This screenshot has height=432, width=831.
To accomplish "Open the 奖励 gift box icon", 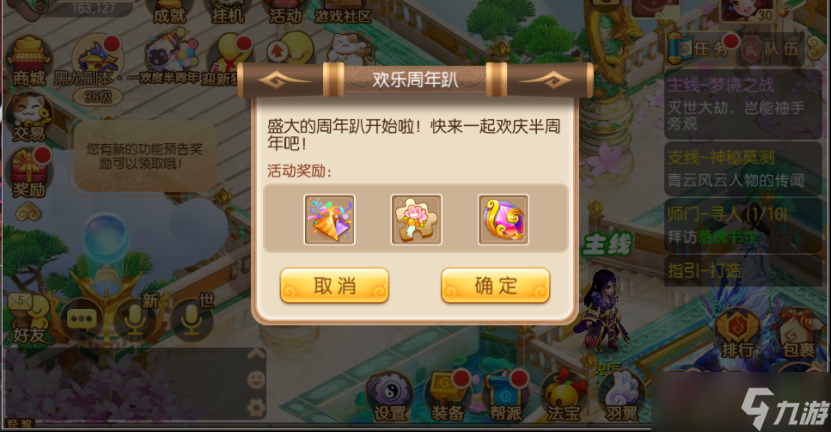I will point(29,173).
